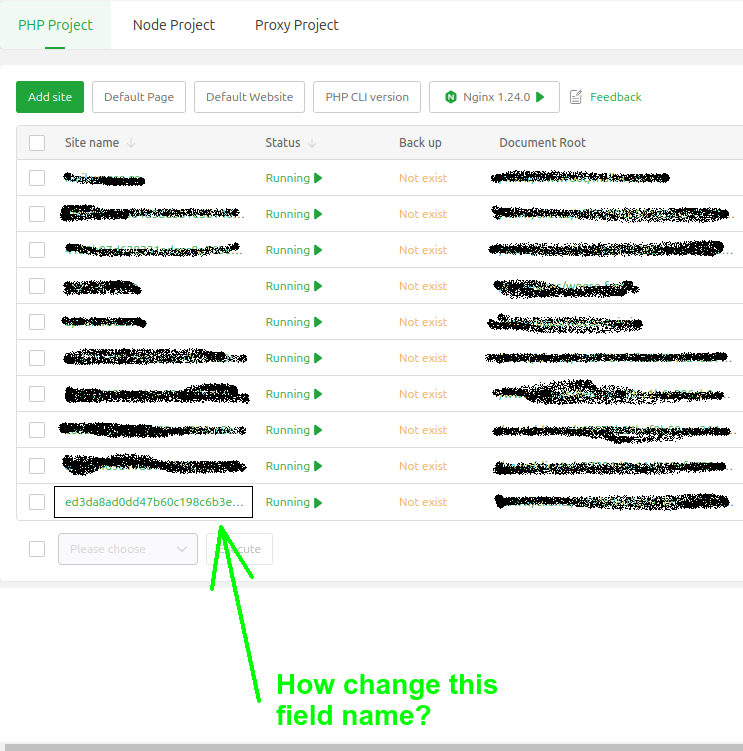The height and width of the screenshot is (751, 743).
Task: Open the Node Project tab
Action: pyautogui.click(x=173, y=25)
